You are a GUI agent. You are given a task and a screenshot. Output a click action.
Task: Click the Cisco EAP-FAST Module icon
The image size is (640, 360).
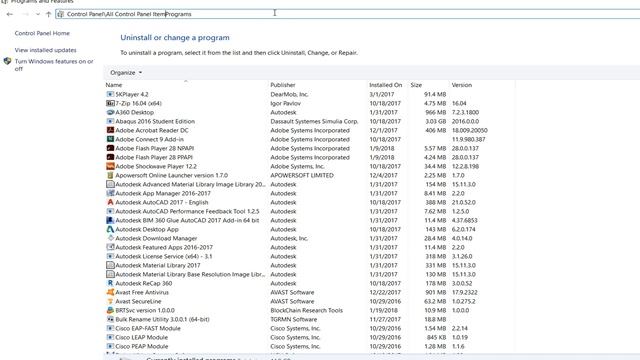click(x=110, y=328)
